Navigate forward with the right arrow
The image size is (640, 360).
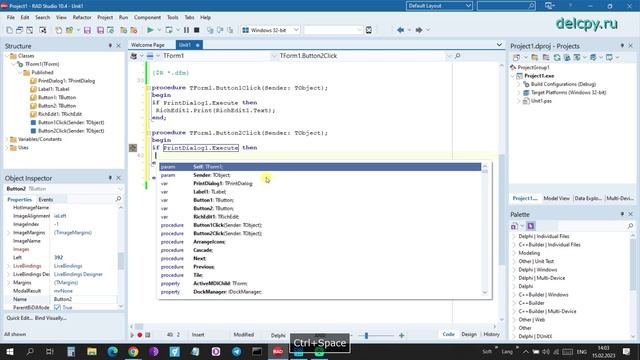pos(419,30)
